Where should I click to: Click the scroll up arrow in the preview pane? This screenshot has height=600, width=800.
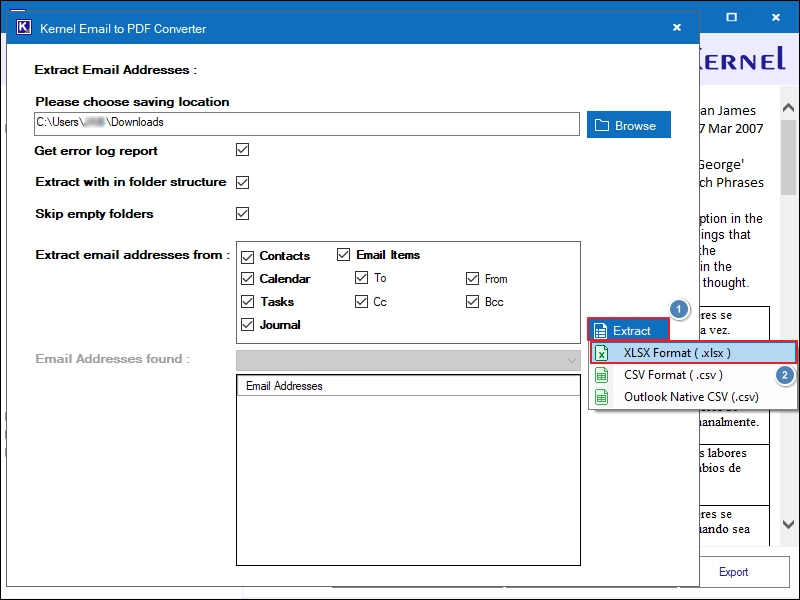[x=788, y=108]
